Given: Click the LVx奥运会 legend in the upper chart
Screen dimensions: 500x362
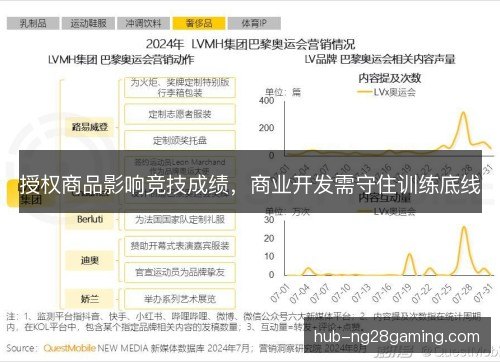Looking at the screenshot, I should click(x=387, y=92).
